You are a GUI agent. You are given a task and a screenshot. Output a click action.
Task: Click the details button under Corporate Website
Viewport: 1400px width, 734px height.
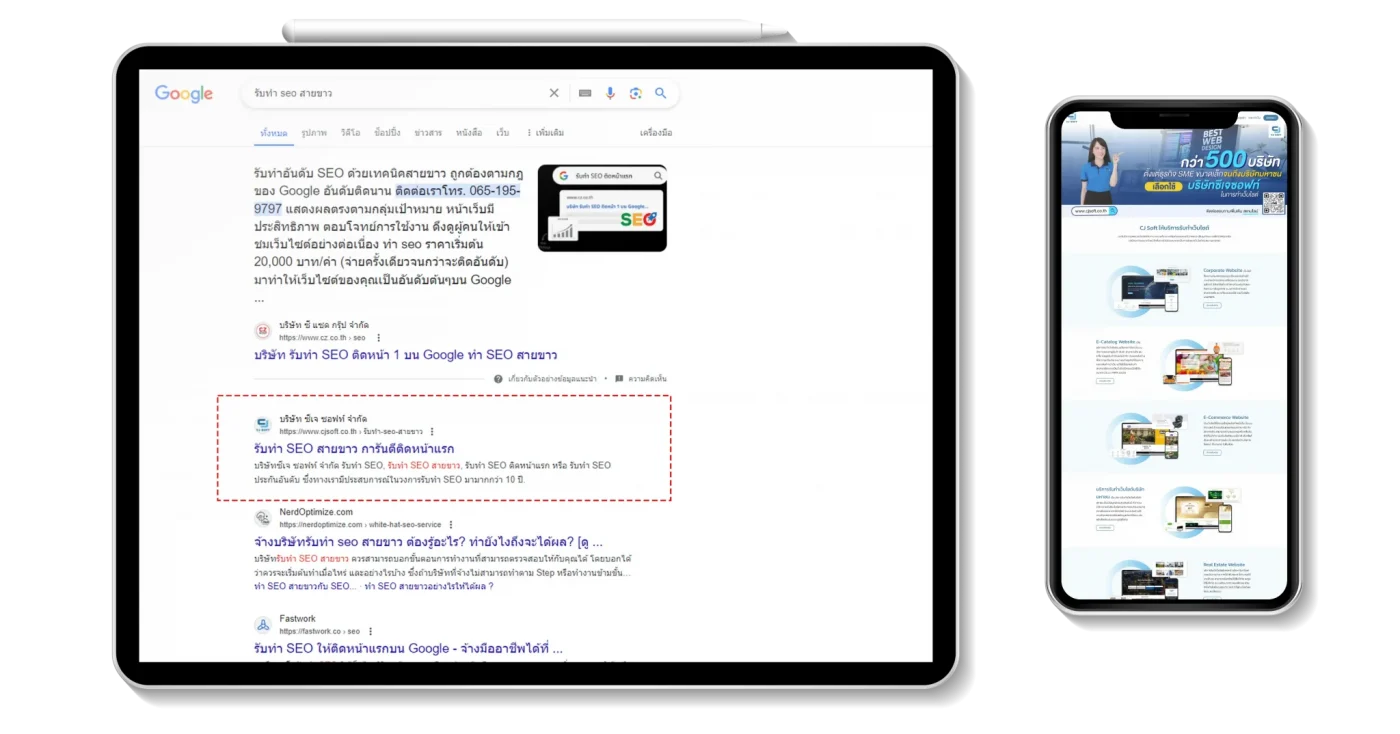1212,305
